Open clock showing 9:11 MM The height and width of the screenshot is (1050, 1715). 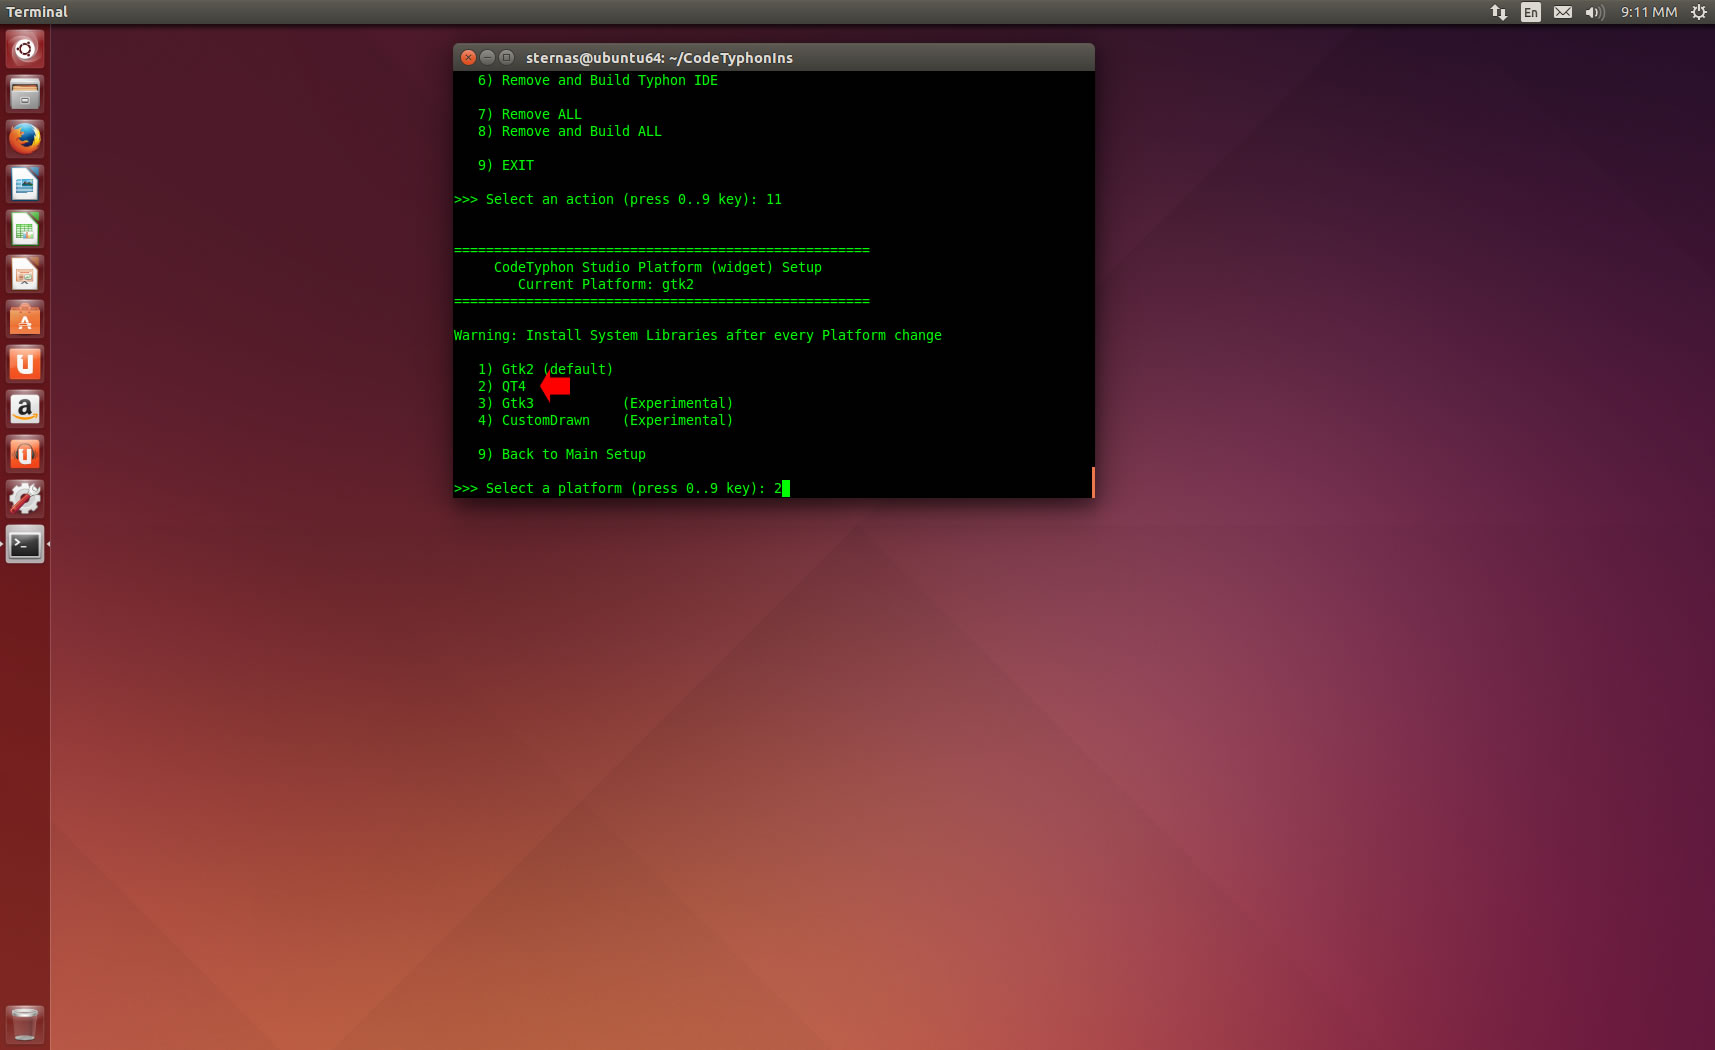[x=1649, y=12]
